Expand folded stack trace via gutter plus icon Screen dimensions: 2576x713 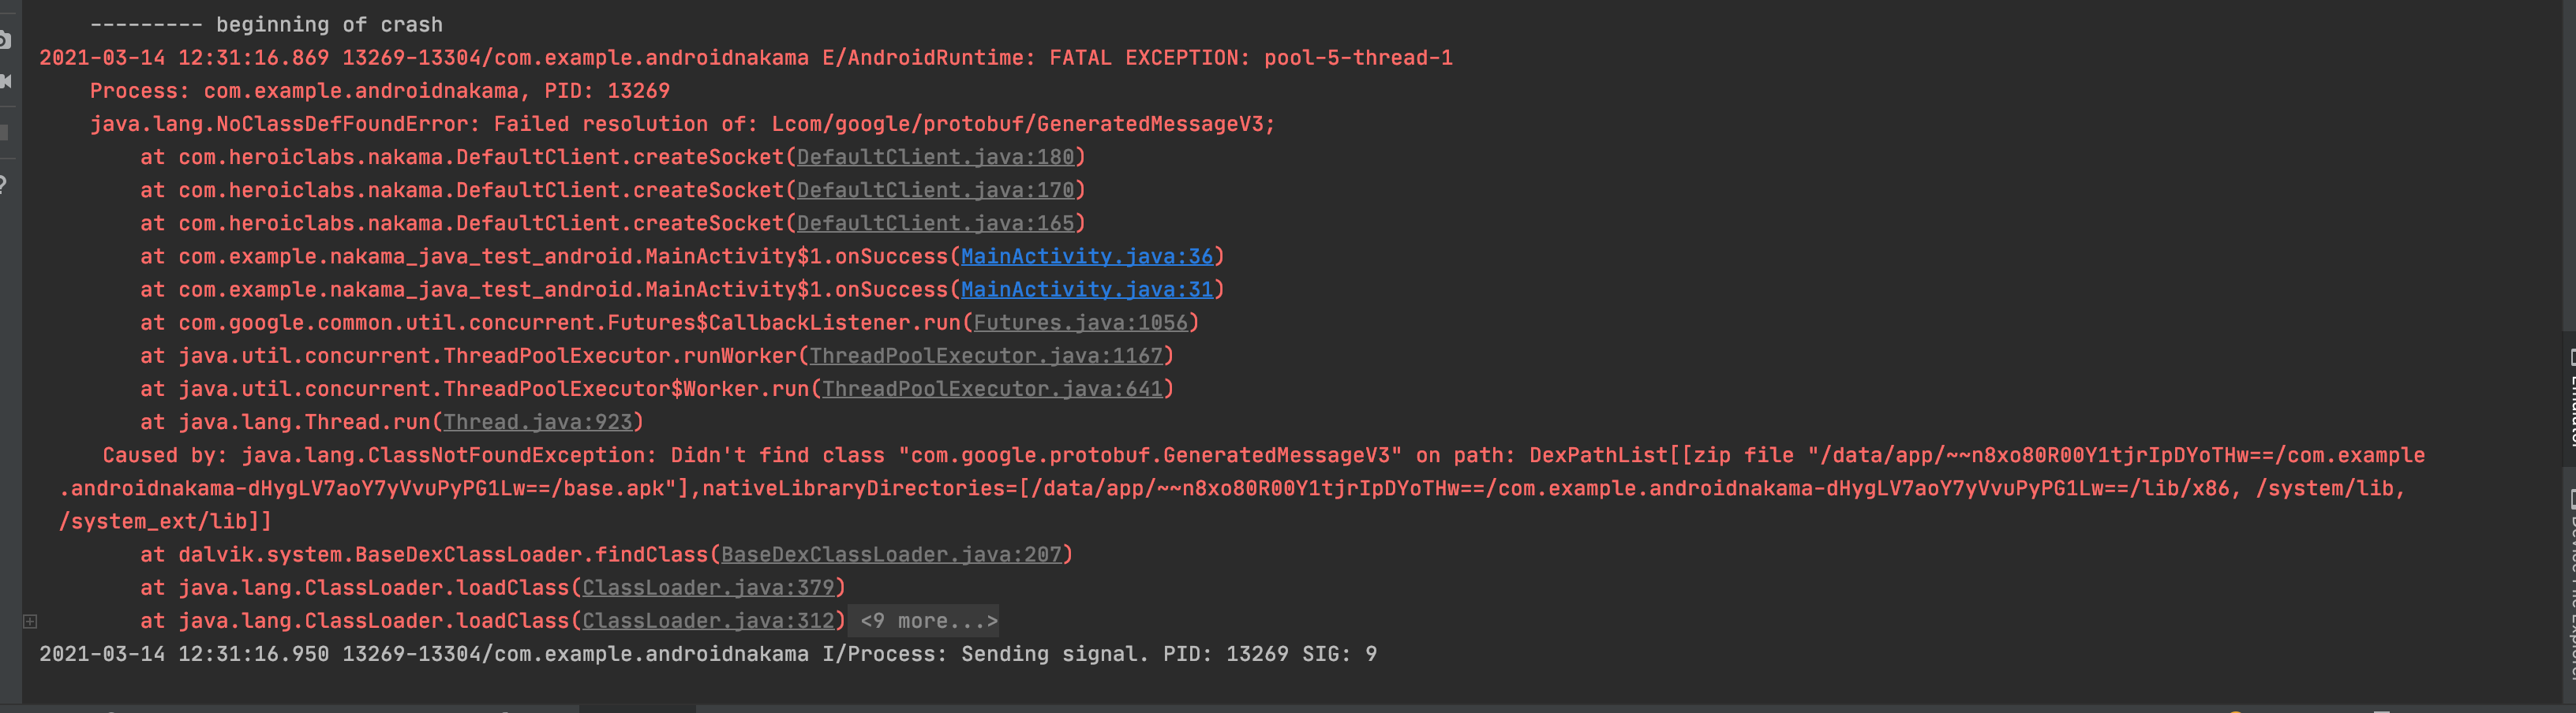[30, 622]
